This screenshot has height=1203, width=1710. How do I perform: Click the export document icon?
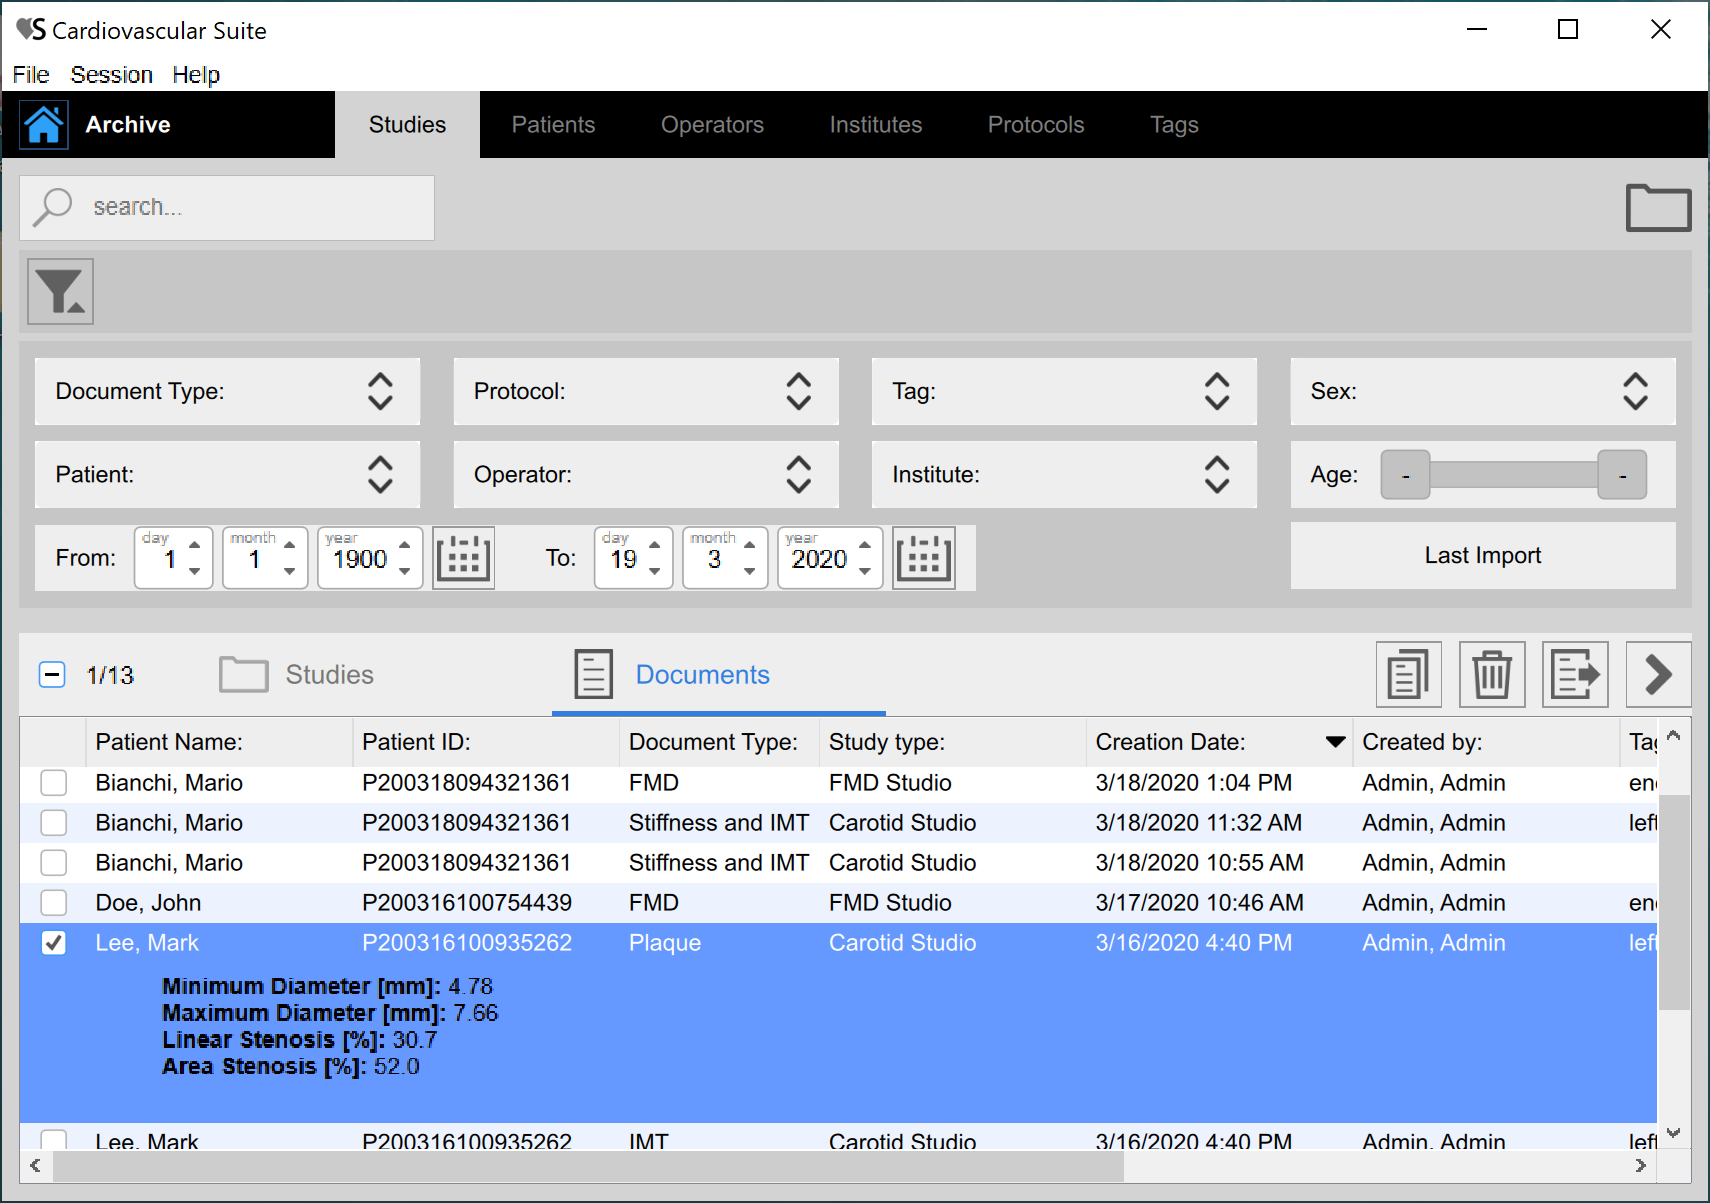1574,675
